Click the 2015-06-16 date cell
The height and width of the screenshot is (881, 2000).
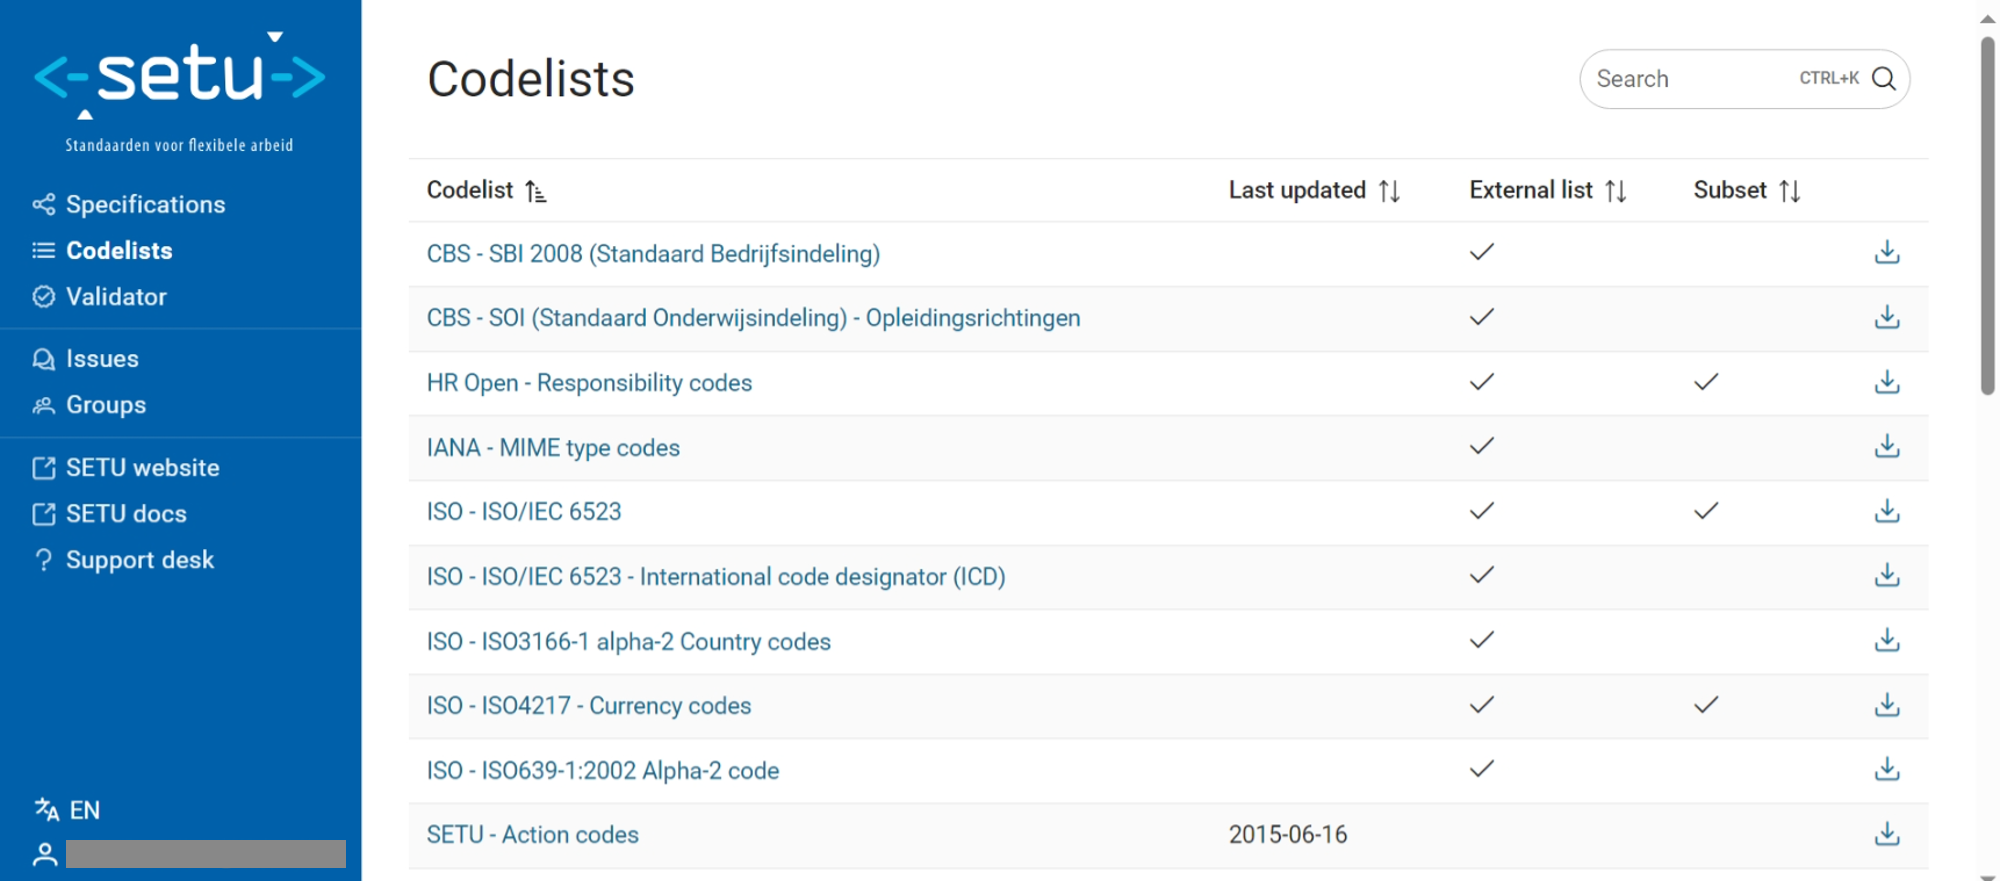point(1288,835)
